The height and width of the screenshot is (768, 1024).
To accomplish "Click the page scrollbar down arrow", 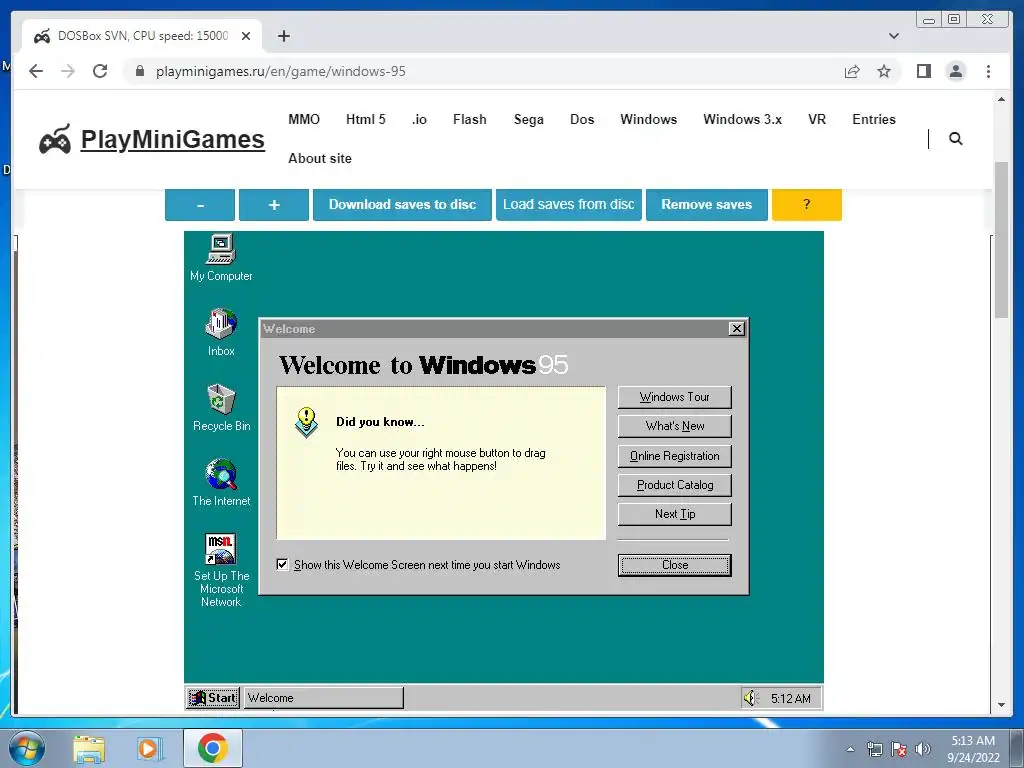I will (1001, 705).
